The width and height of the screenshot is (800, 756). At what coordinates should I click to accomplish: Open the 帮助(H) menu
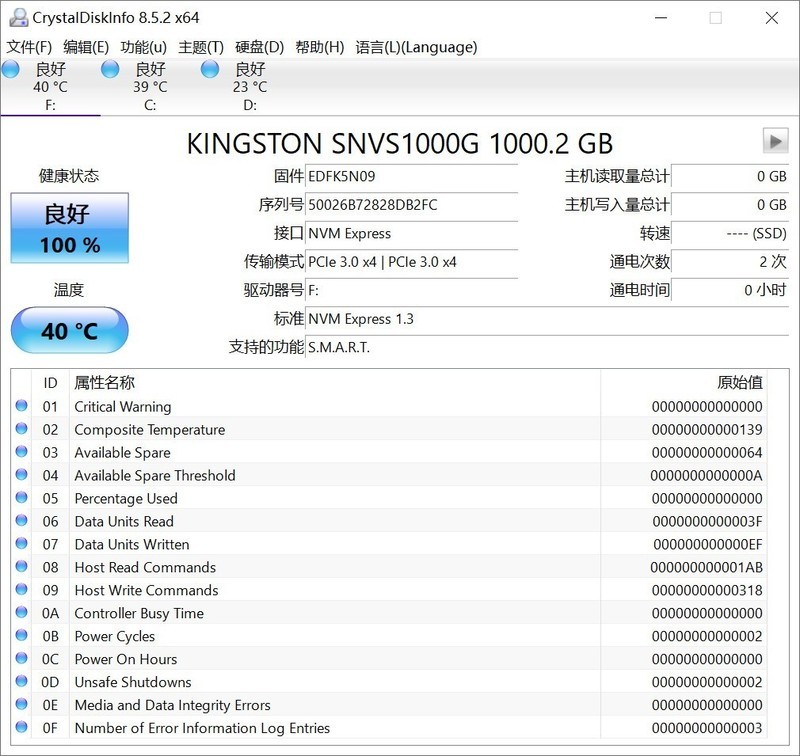[318, 46]
